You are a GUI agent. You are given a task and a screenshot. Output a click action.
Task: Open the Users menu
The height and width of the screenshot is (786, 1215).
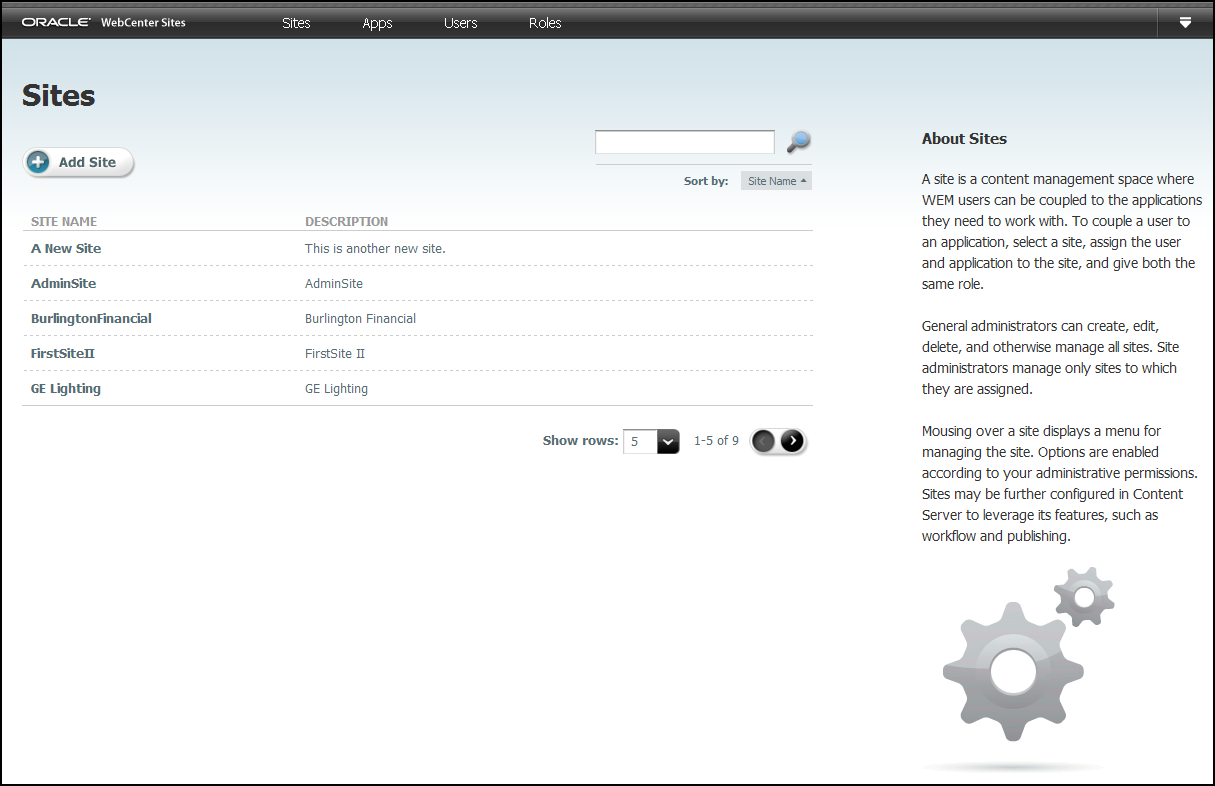[x=461, y=23]
